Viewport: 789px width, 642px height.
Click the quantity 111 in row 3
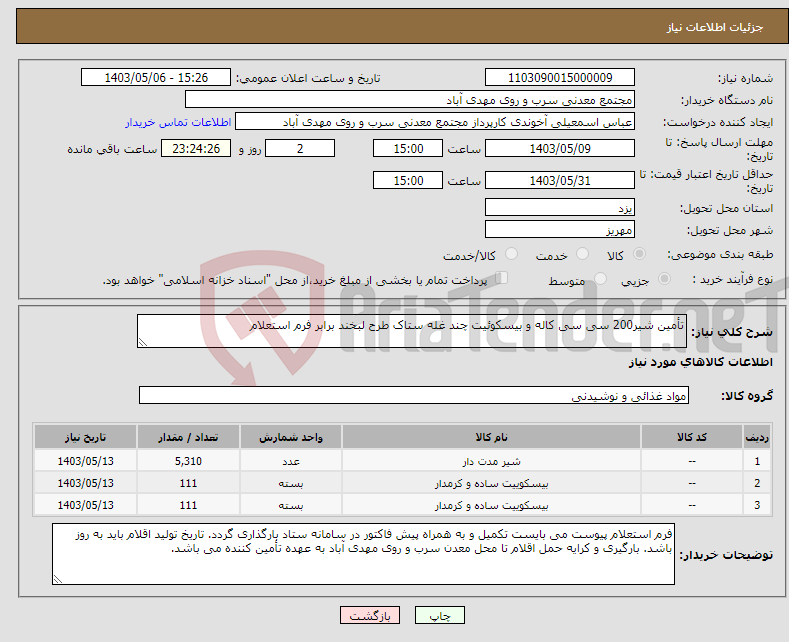tap(188, 505)
